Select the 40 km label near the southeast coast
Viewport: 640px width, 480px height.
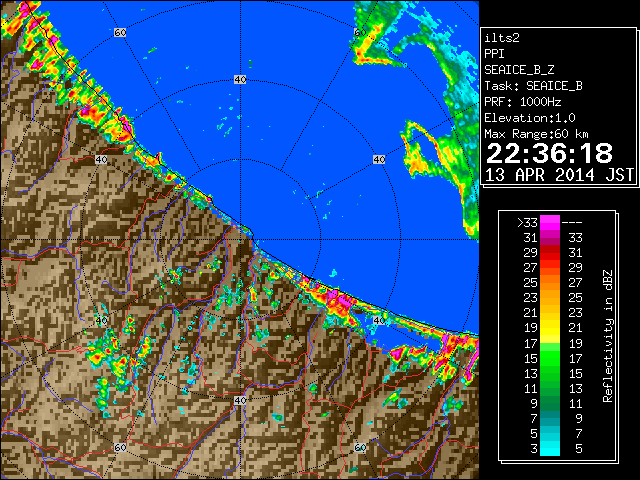(x=379, y=320)
